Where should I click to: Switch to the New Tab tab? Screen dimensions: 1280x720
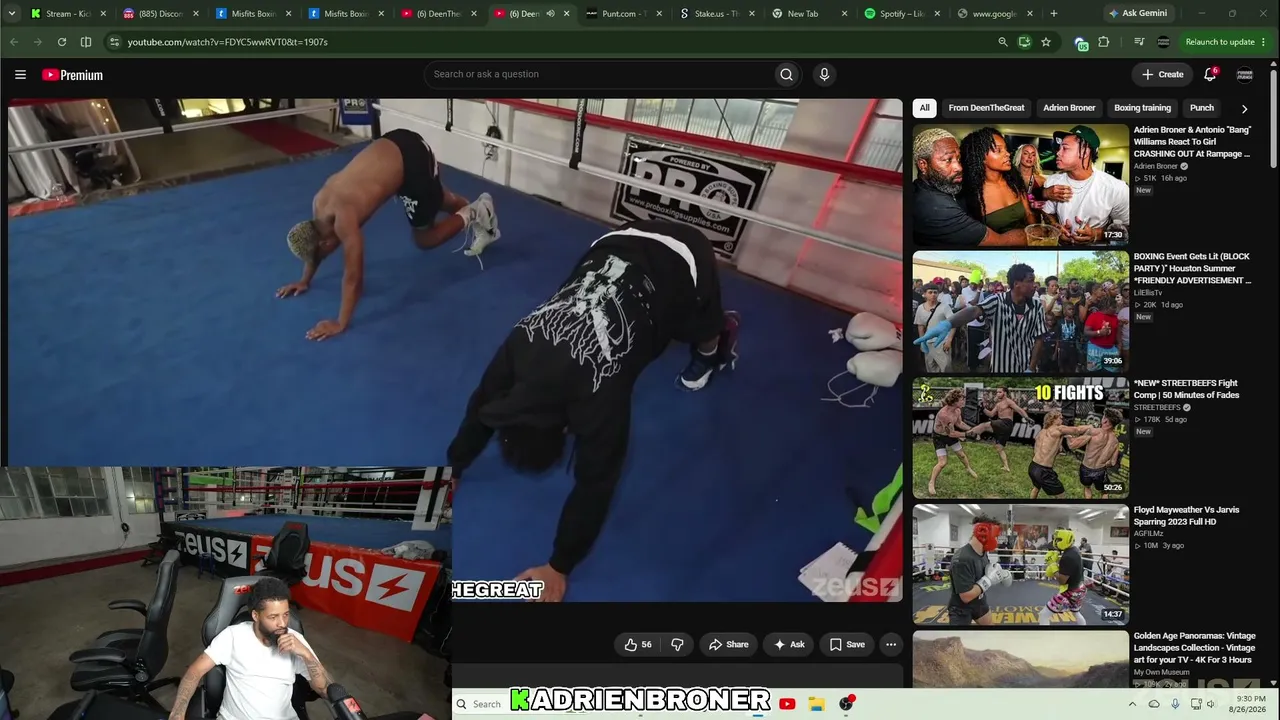809,14
